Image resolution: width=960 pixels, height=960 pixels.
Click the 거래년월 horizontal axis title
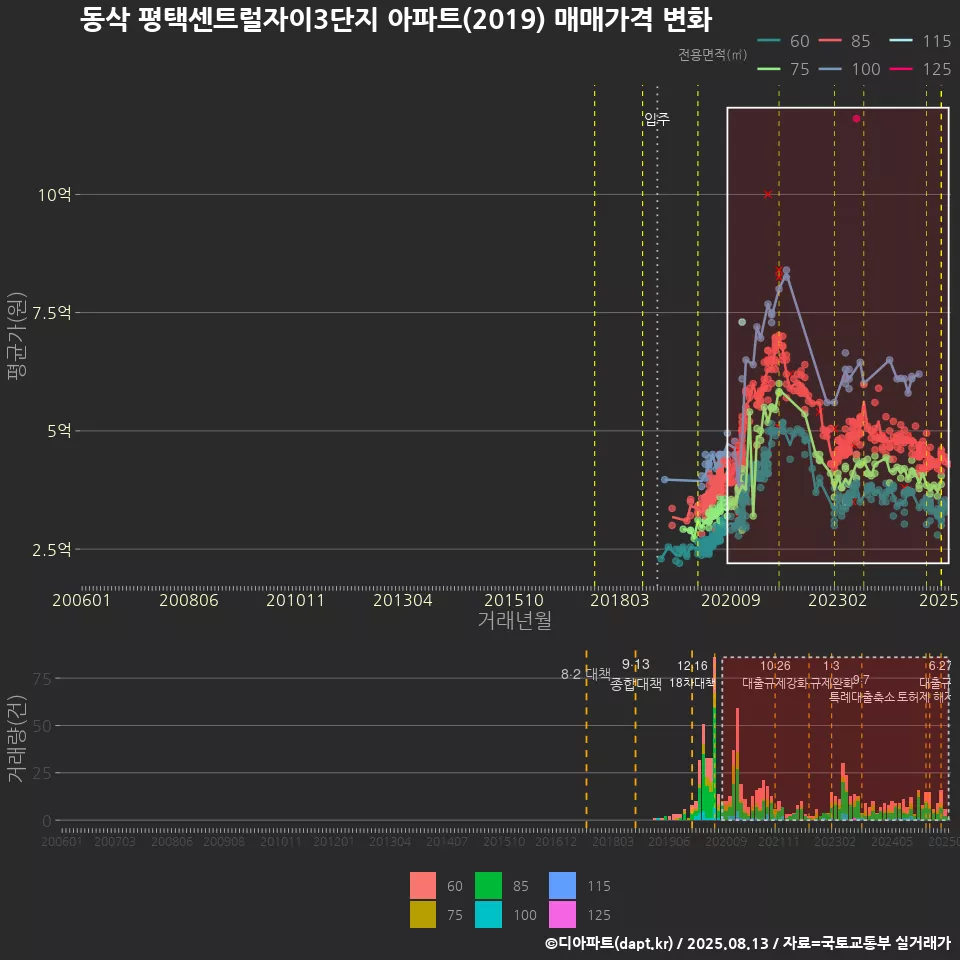(514, 620)
